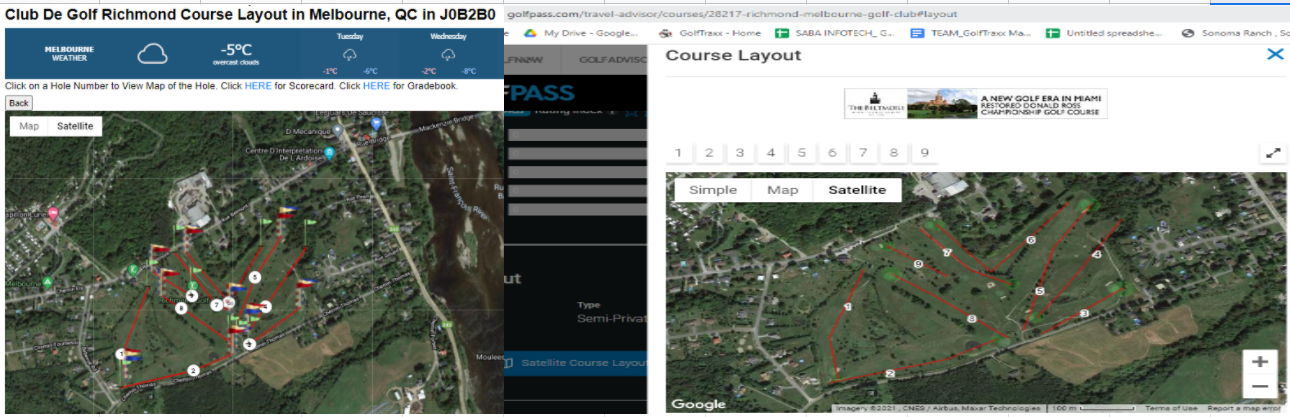
Task: Click hole 1 marker on left map
Action: pyautogui.click(x=121, y=353)
